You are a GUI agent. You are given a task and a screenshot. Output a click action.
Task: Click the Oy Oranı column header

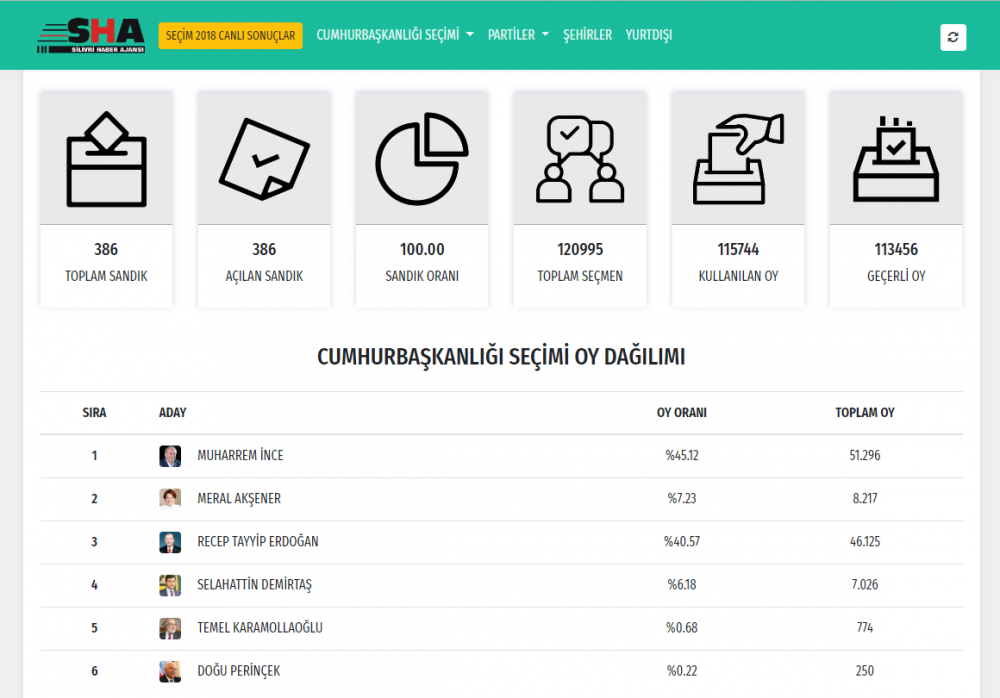pos(681,413)
